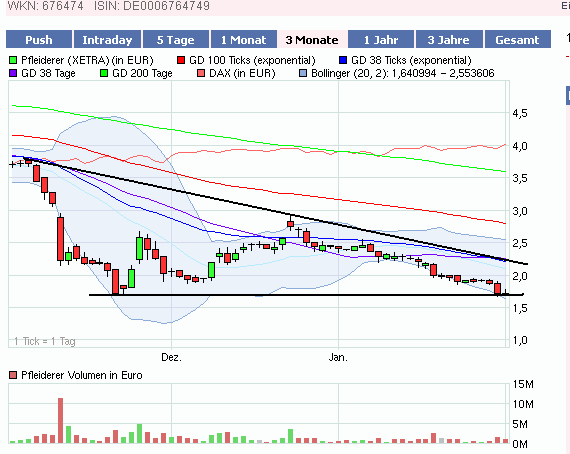This screenshot has width=570, height=454.
Task: Click the 0M volume axis value
Action: (x=520, y=444)
